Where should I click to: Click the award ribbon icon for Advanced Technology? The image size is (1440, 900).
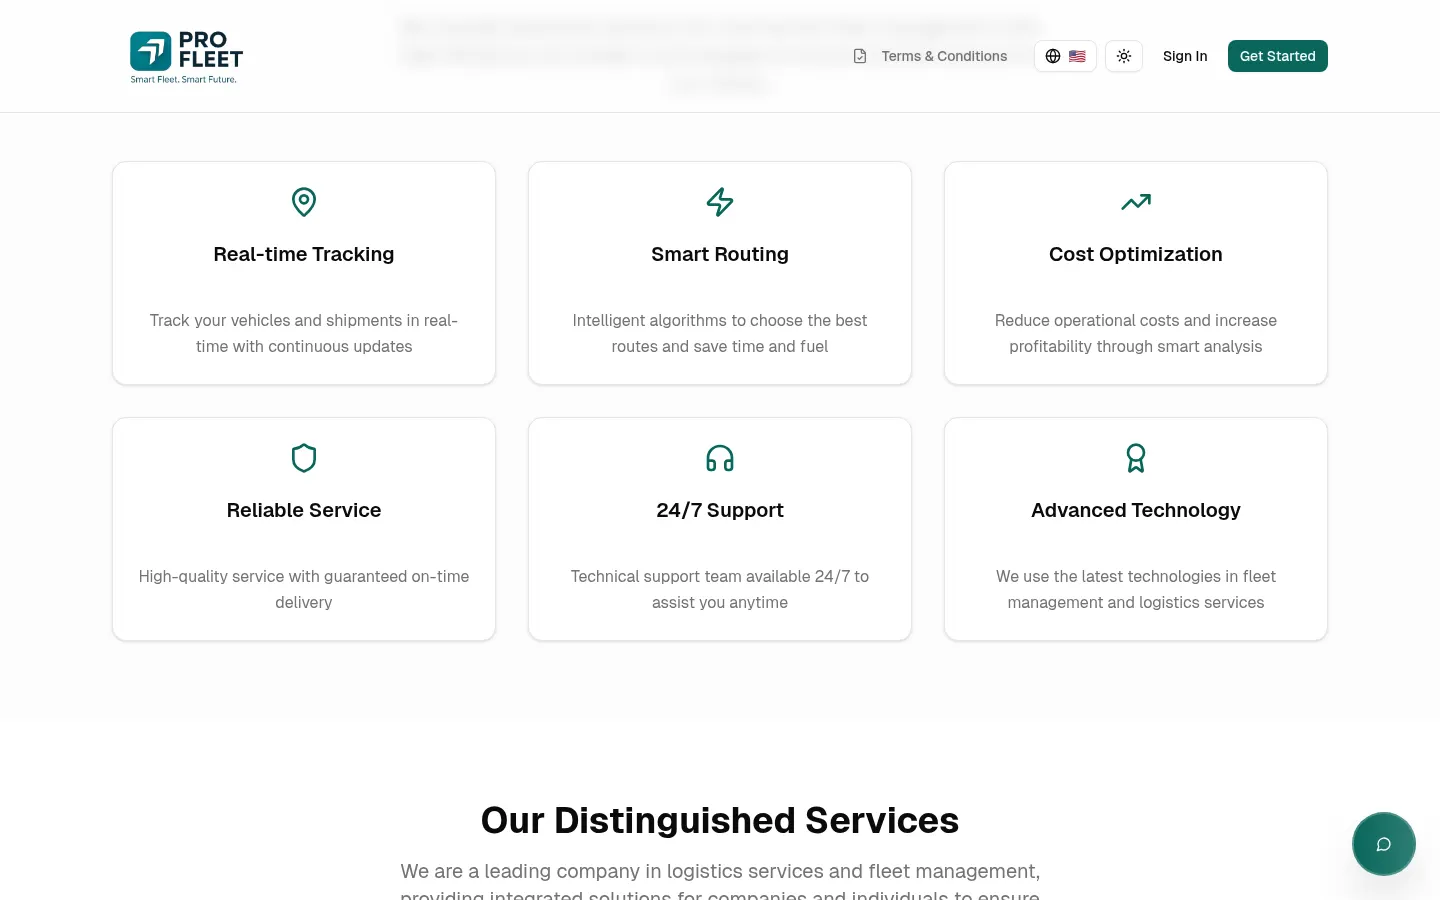[x=1136, y=458]
